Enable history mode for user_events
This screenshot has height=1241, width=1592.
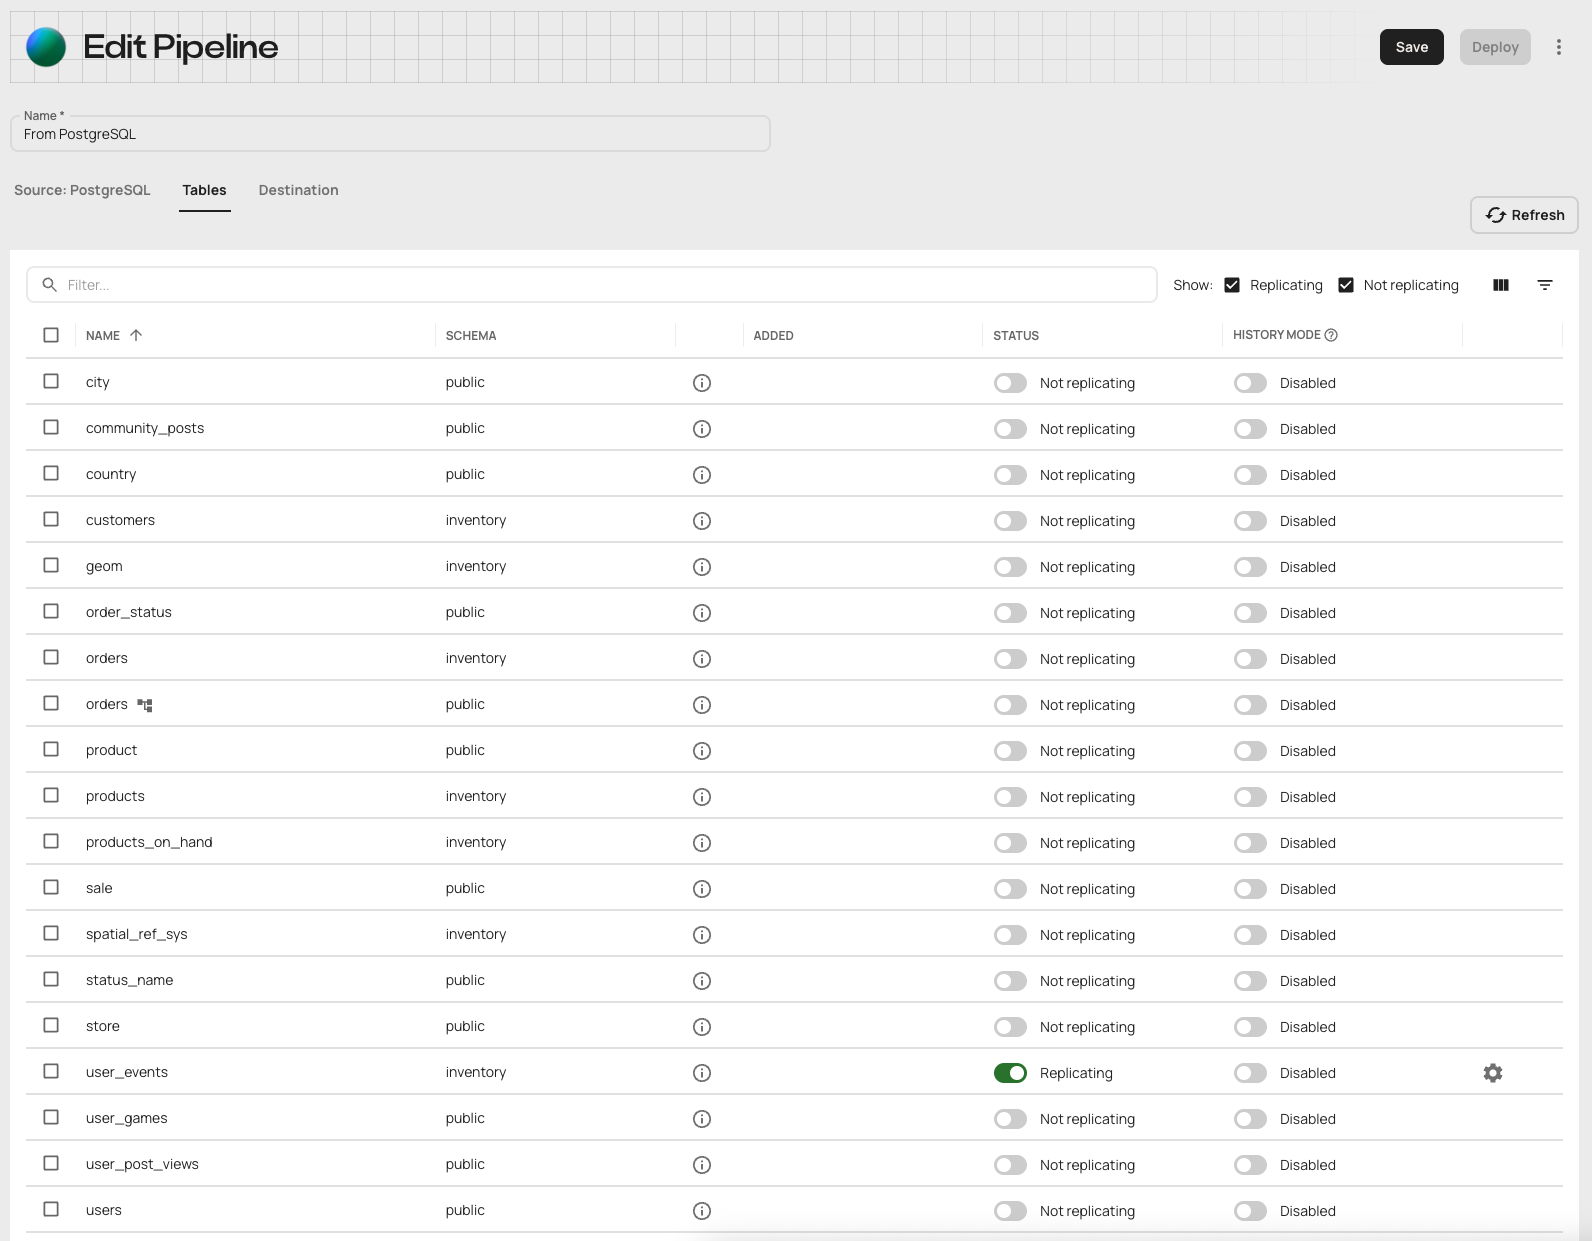pos(1250,1073)
